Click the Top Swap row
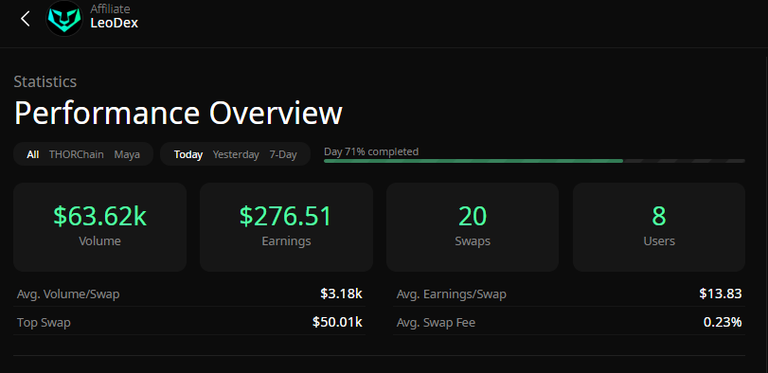768x373 pixels. click(190, 323)
